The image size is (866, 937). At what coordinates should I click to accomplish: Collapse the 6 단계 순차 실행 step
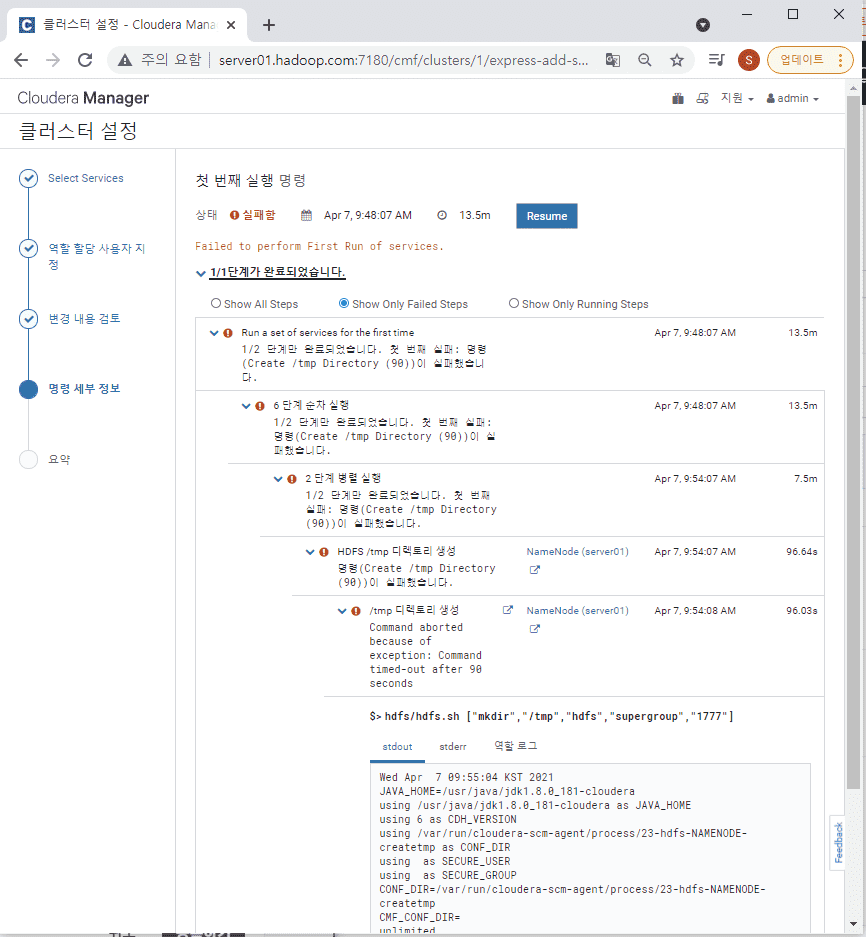click(x=246, y=406)
